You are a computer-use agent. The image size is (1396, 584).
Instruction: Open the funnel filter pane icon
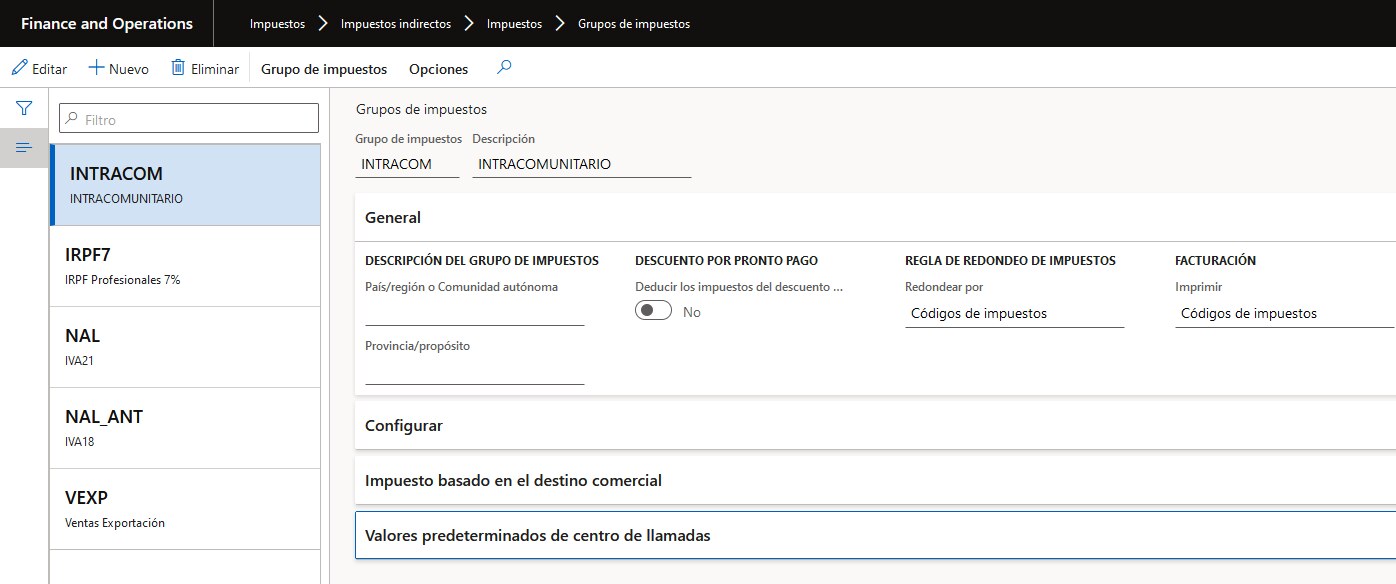click(24, 108)
